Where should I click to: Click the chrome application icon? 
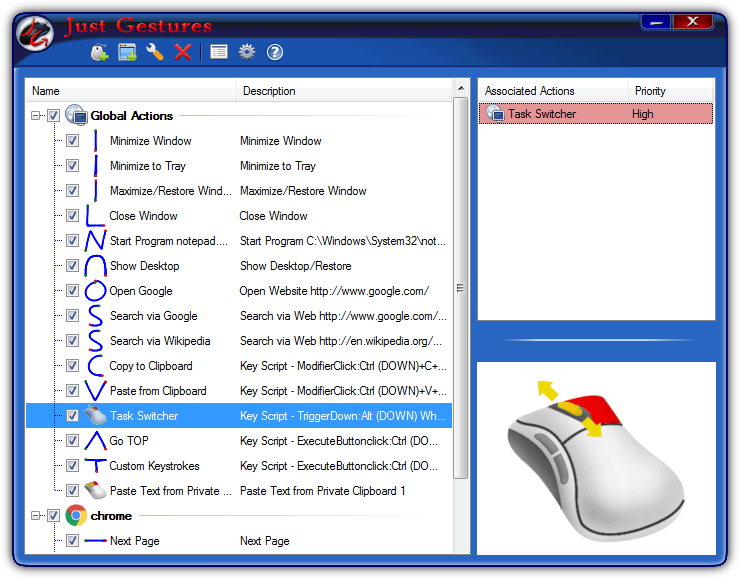click(x=76, y=515)
